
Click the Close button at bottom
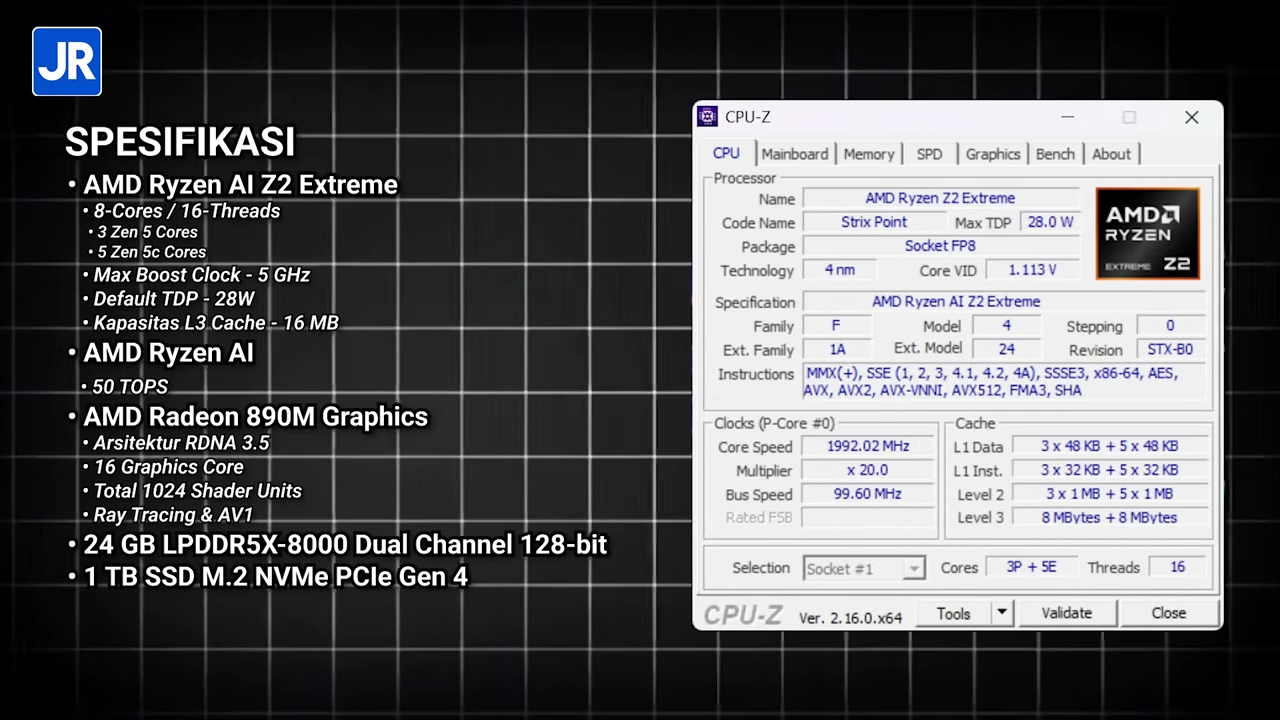[x=1168, y=613]
